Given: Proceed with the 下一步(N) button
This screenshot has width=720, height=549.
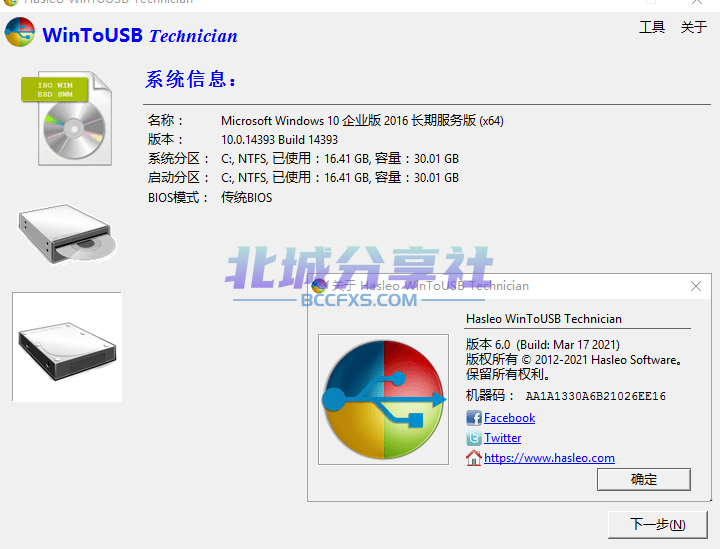Looking at the screenshot, I should [658, 524].
